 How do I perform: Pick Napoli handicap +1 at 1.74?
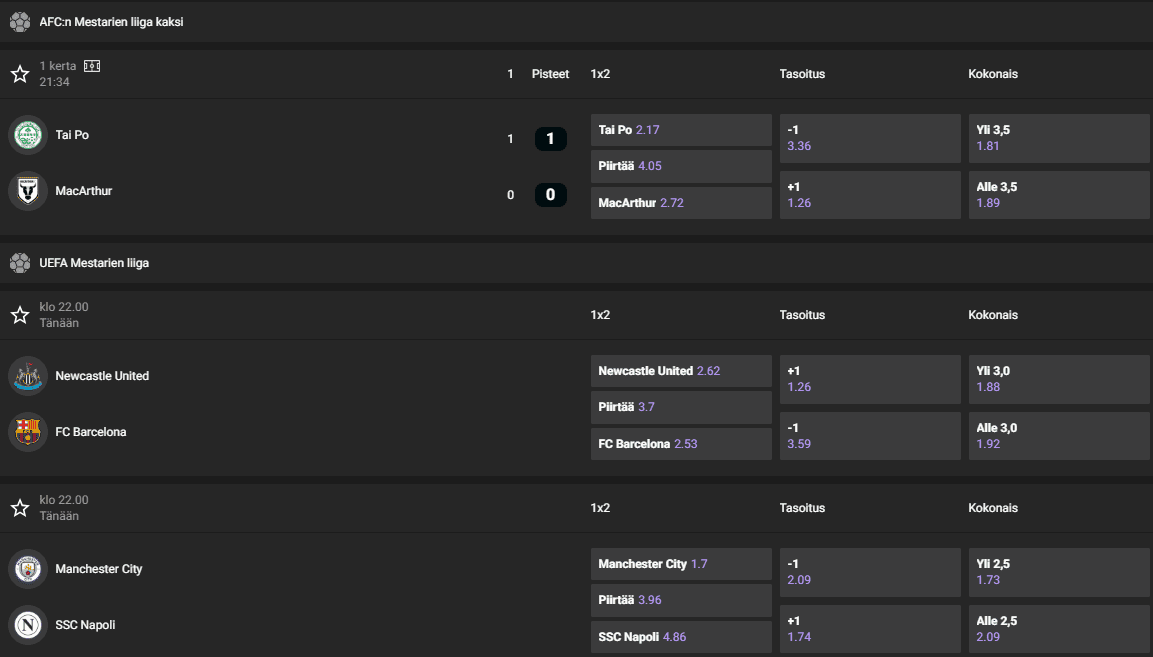tap(870, 629)
